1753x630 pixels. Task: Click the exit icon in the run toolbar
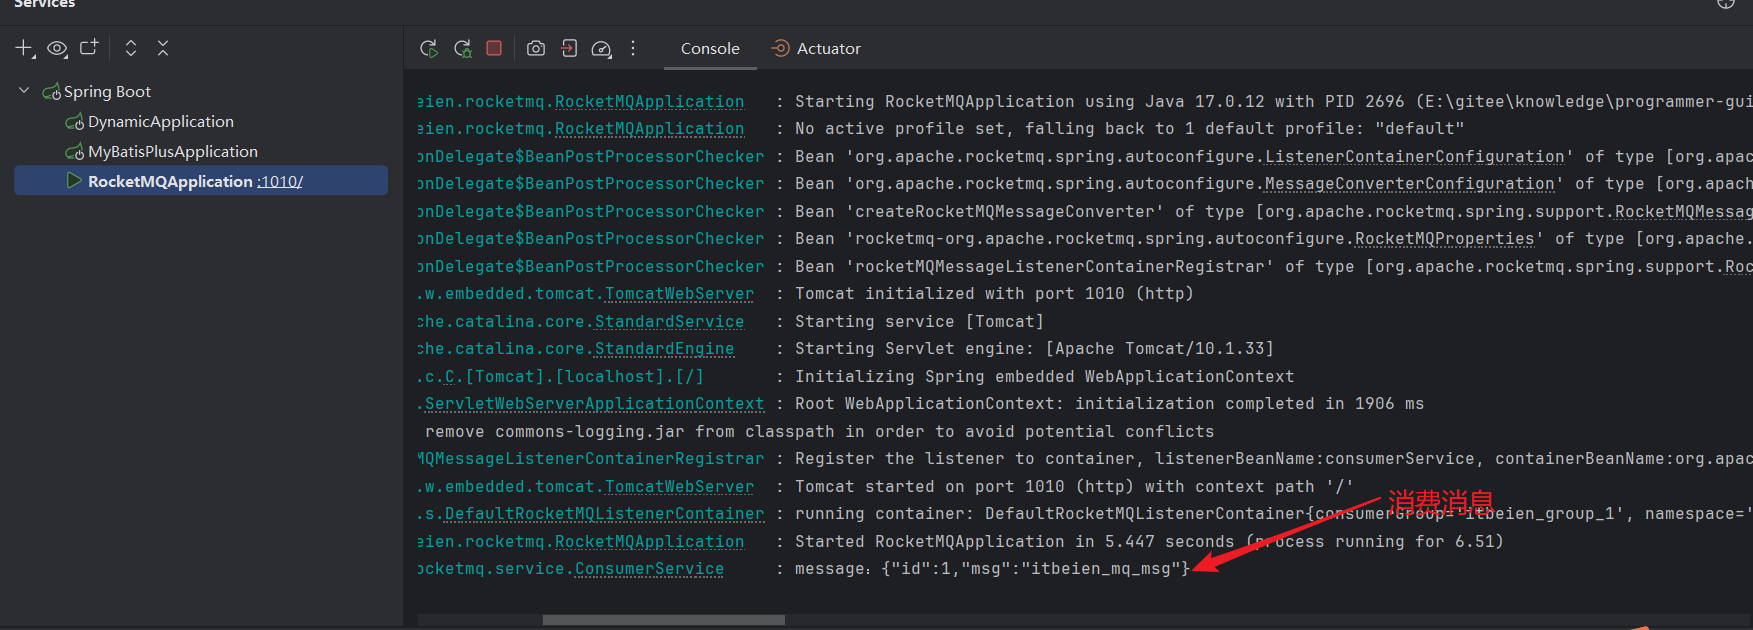click(569, 48)
